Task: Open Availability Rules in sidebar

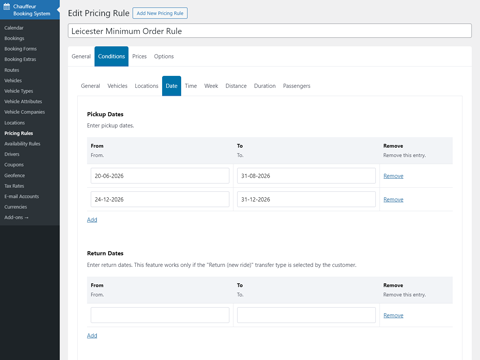Action: pyautogui.click(x=22, y=144)
